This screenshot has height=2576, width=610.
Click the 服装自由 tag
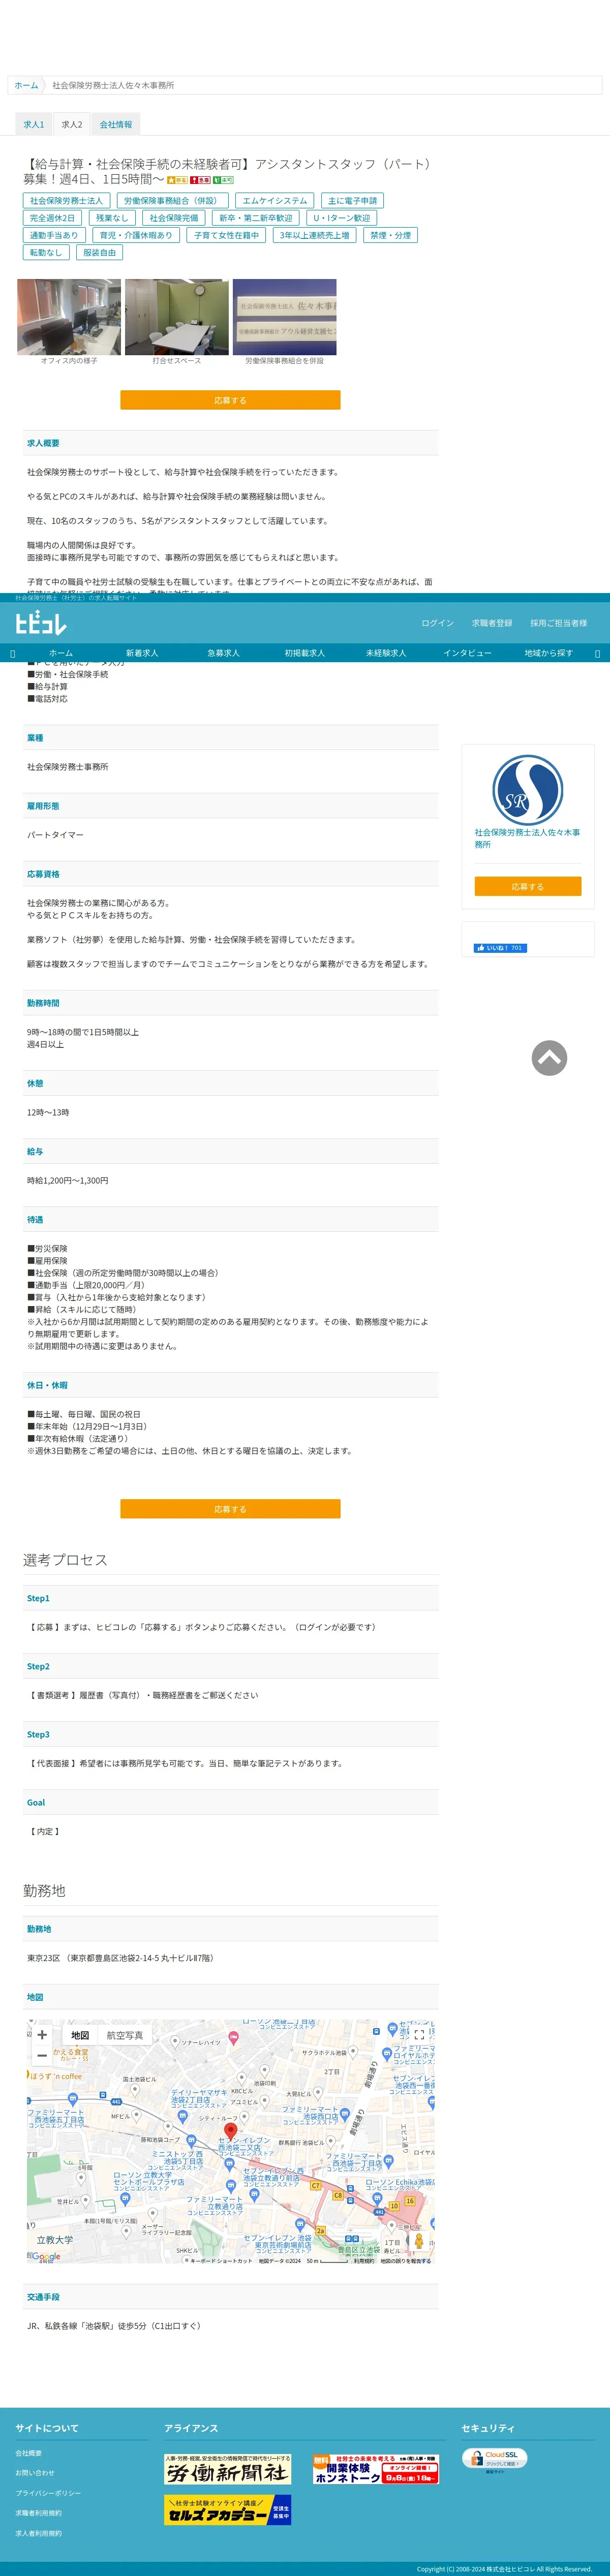point(100,252)
